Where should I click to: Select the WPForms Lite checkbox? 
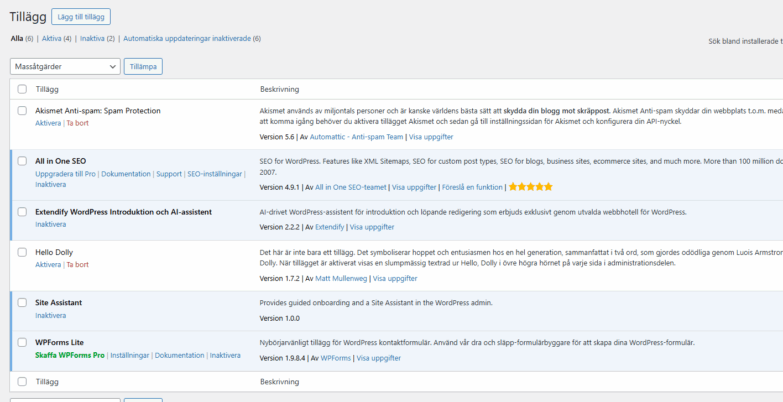[x=22, y=342]
